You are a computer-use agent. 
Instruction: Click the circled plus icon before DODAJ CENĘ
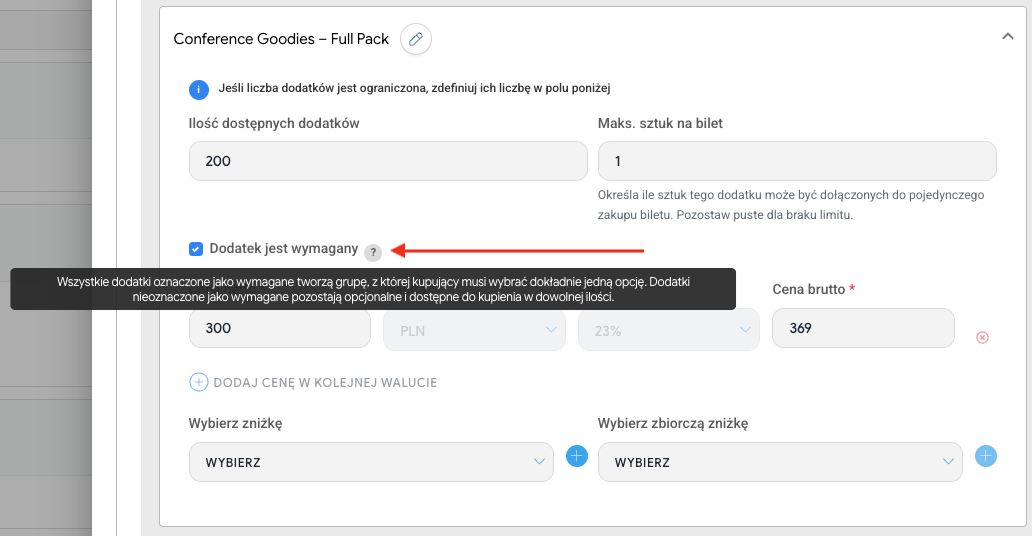pos(198,382)
